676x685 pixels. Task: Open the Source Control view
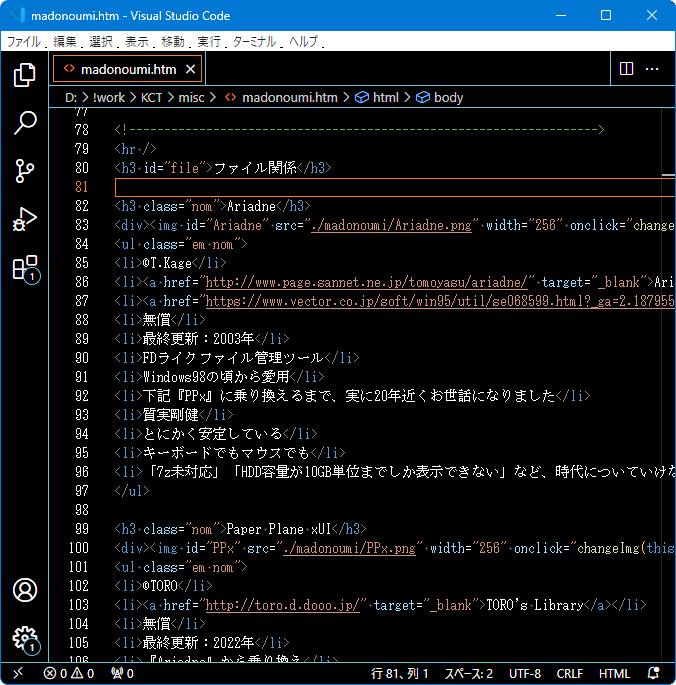point(24,170)
